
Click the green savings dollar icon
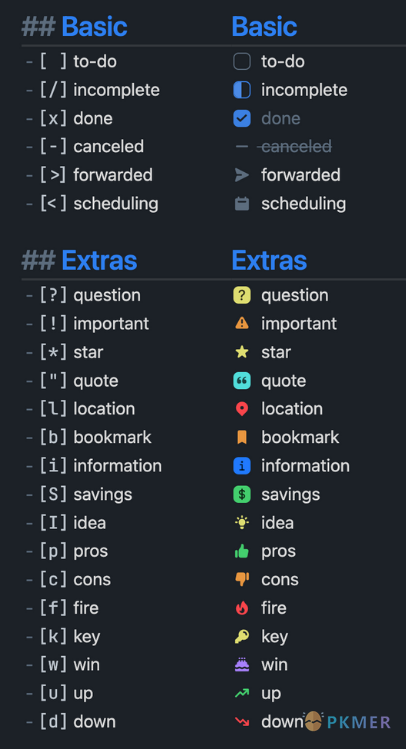242,494
